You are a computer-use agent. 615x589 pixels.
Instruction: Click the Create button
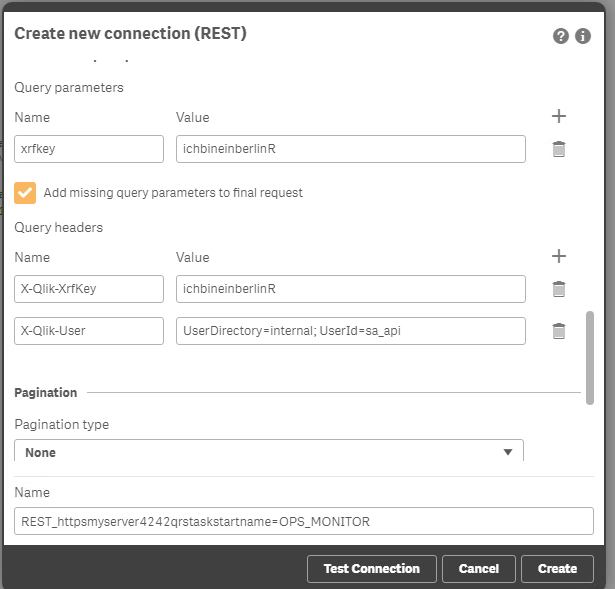point(557,568)
